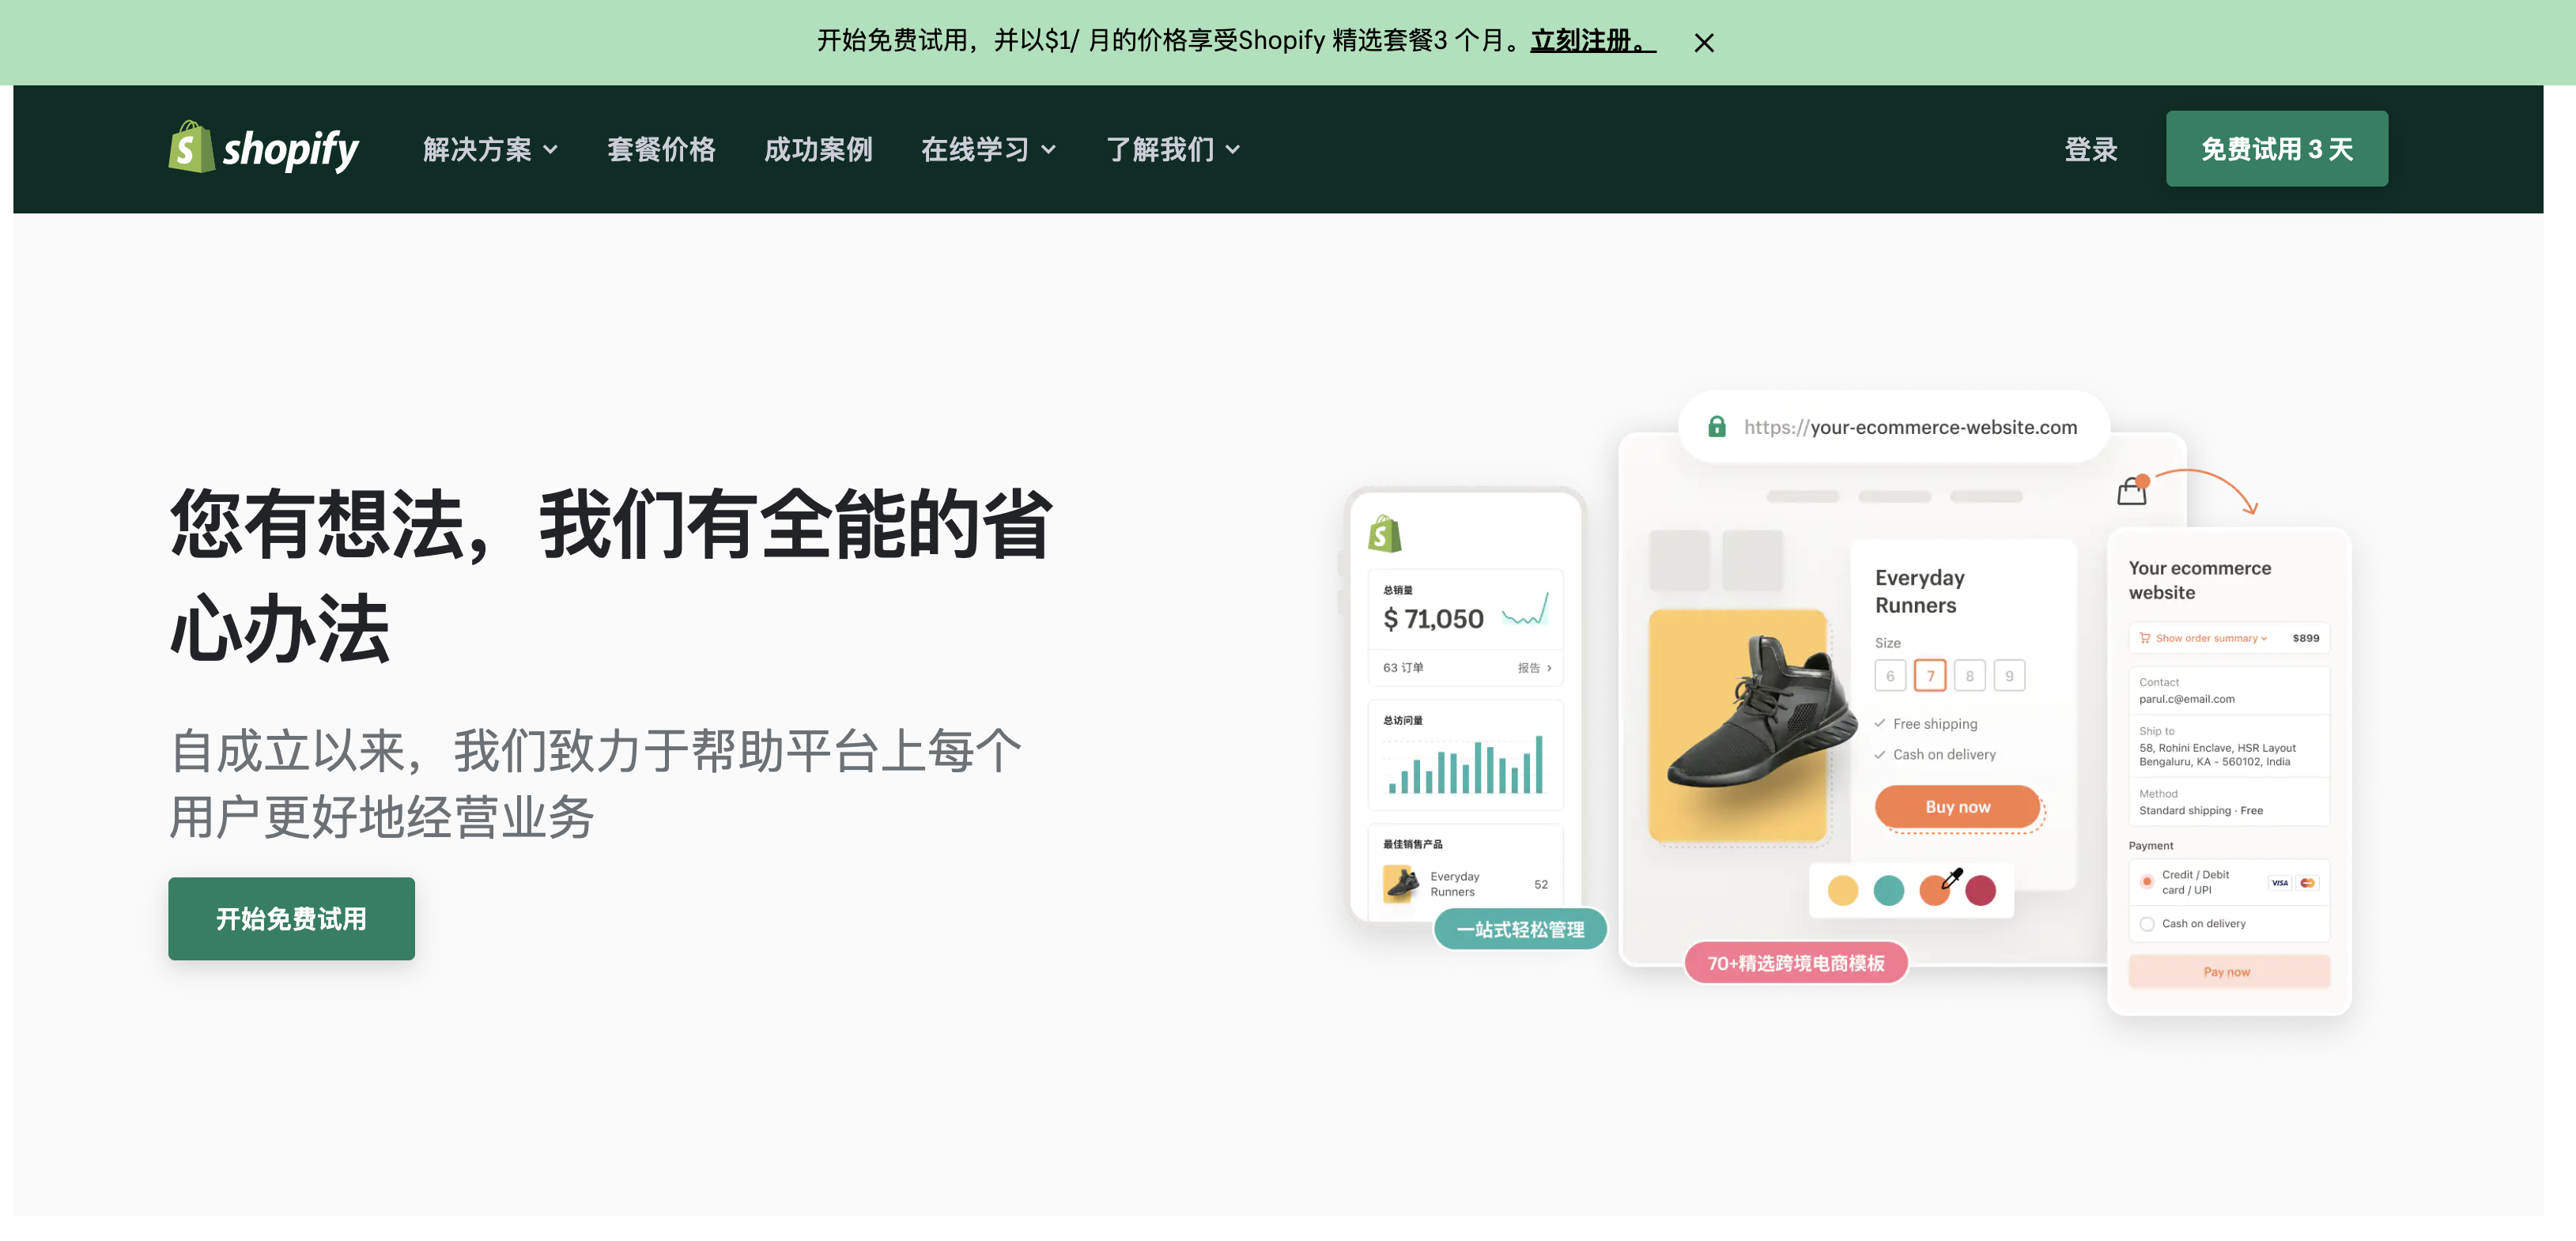Expand the 解决方案 dropdown menu
Screen dimensions: 2576x1241
(490, 150)
